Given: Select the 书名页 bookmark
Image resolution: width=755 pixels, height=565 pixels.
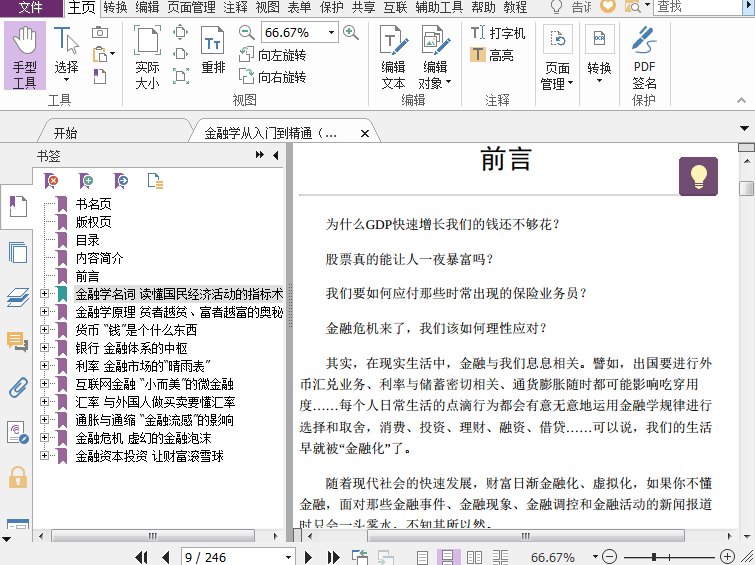Looking at the screenshot, I should pyautogui.click(x=93, y=204).
